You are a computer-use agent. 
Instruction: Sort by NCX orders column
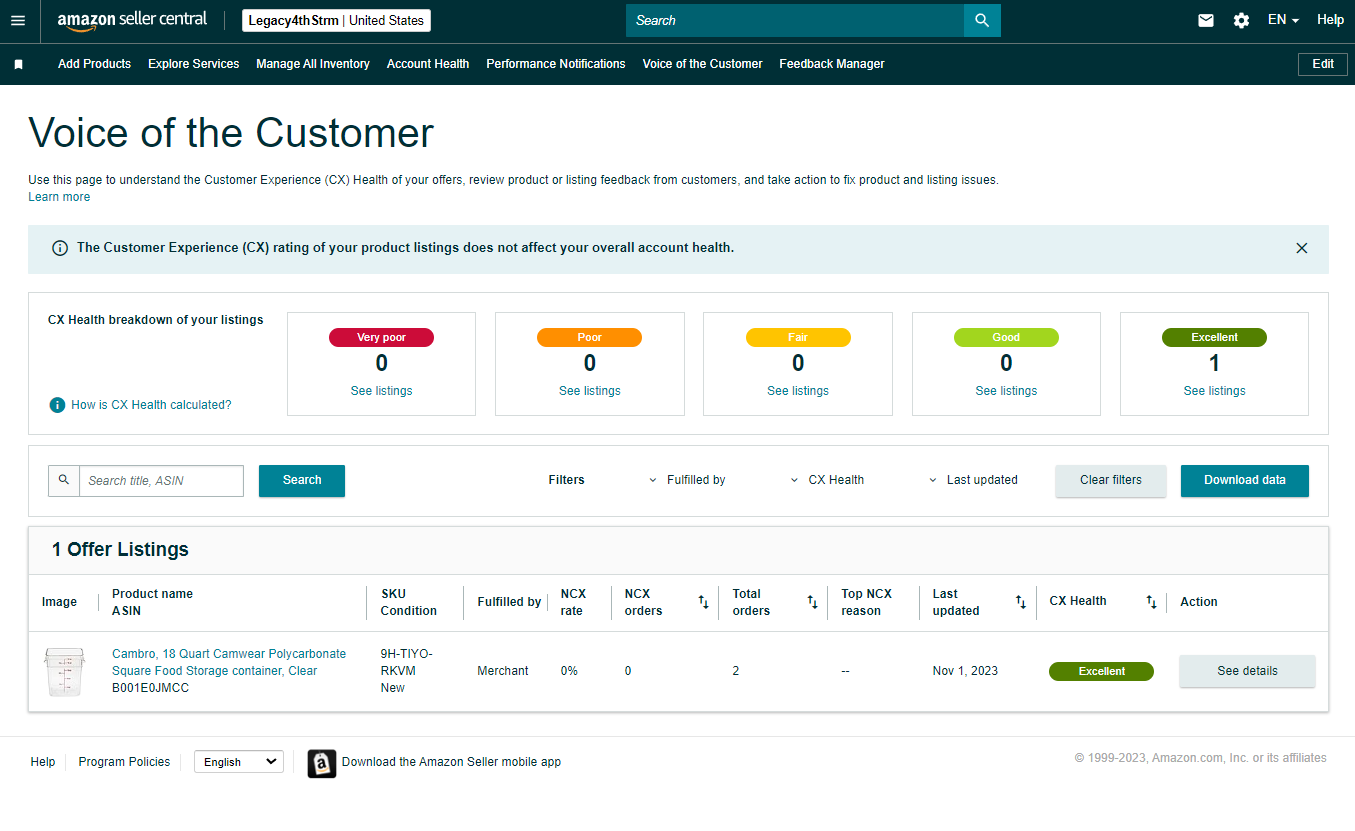[703, 602]
